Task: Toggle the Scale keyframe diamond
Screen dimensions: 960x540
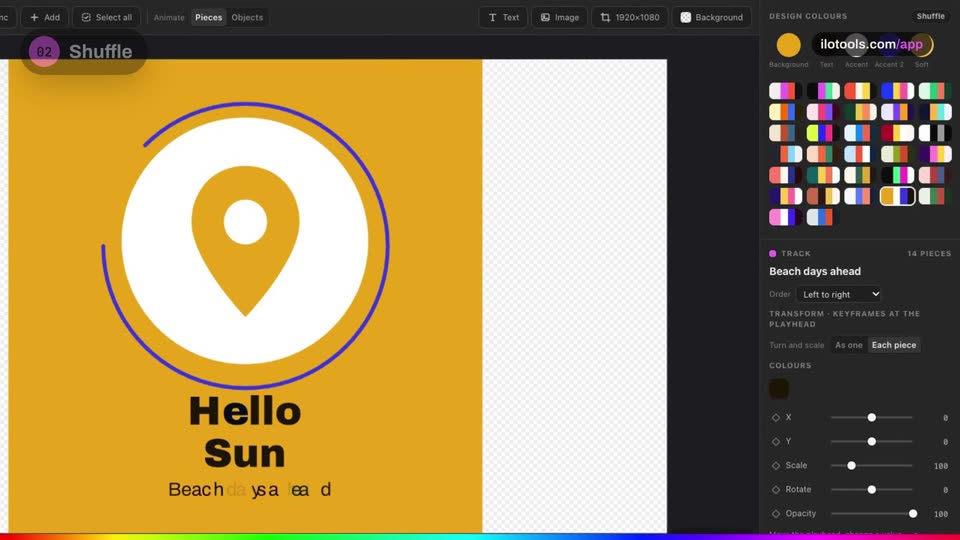Action: point(776,466)
